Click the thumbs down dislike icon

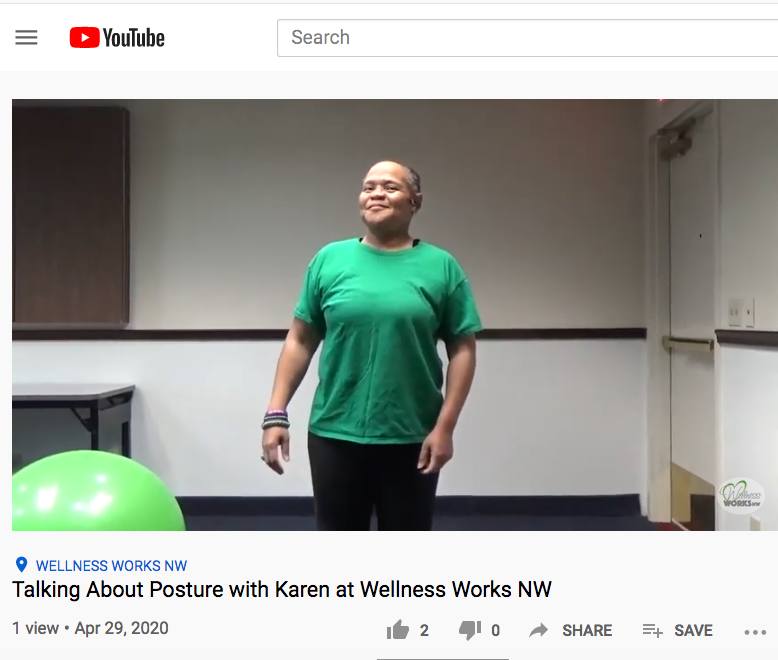point(470,630)
